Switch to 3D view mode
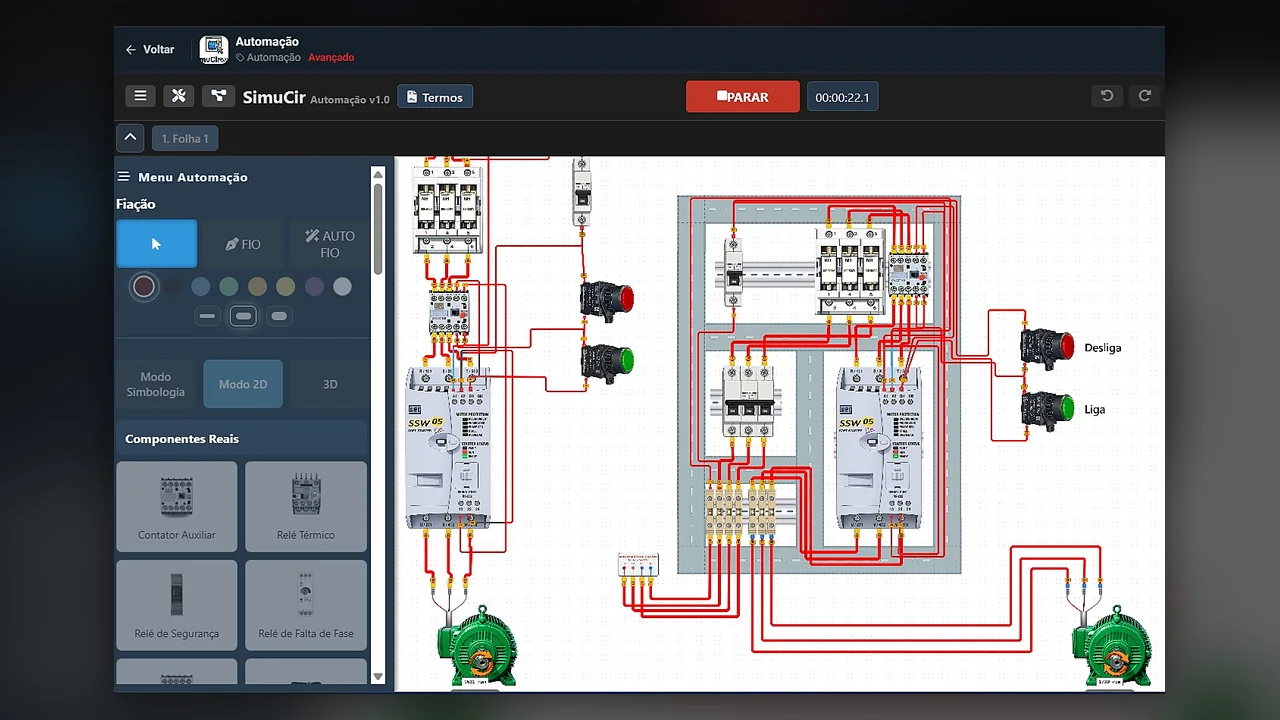This screenshot has width=1280, height=720. (330, 384)
